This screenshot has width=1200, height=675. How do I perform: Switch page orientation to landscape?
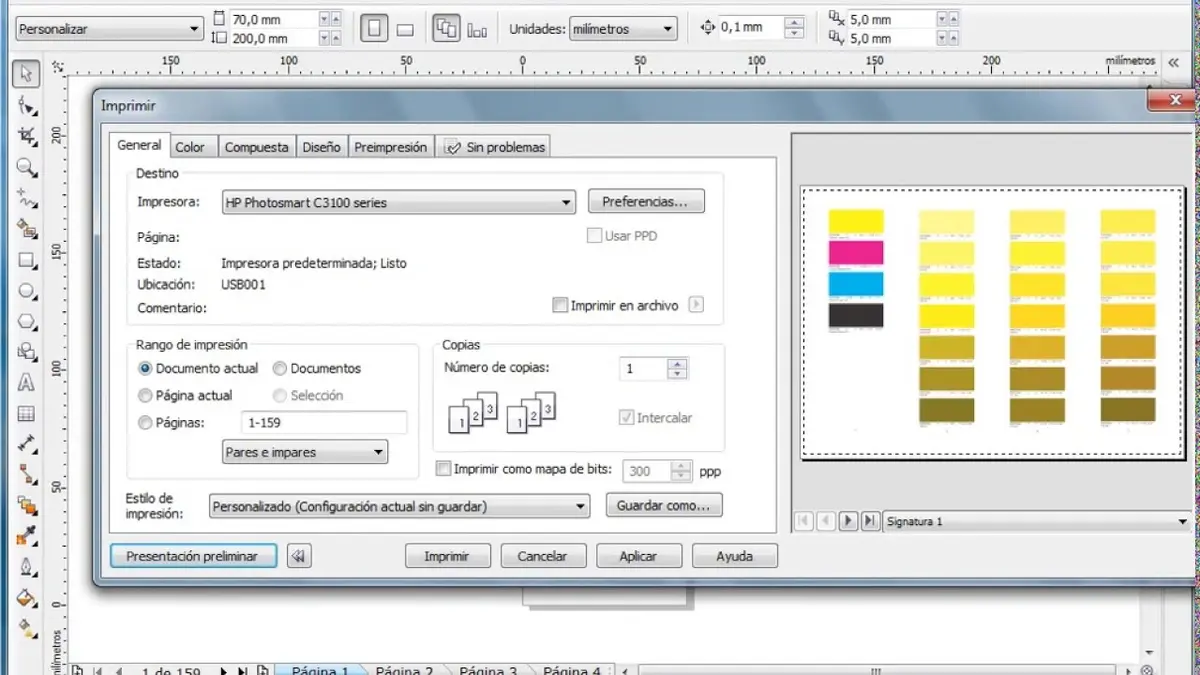click(404, 28)
